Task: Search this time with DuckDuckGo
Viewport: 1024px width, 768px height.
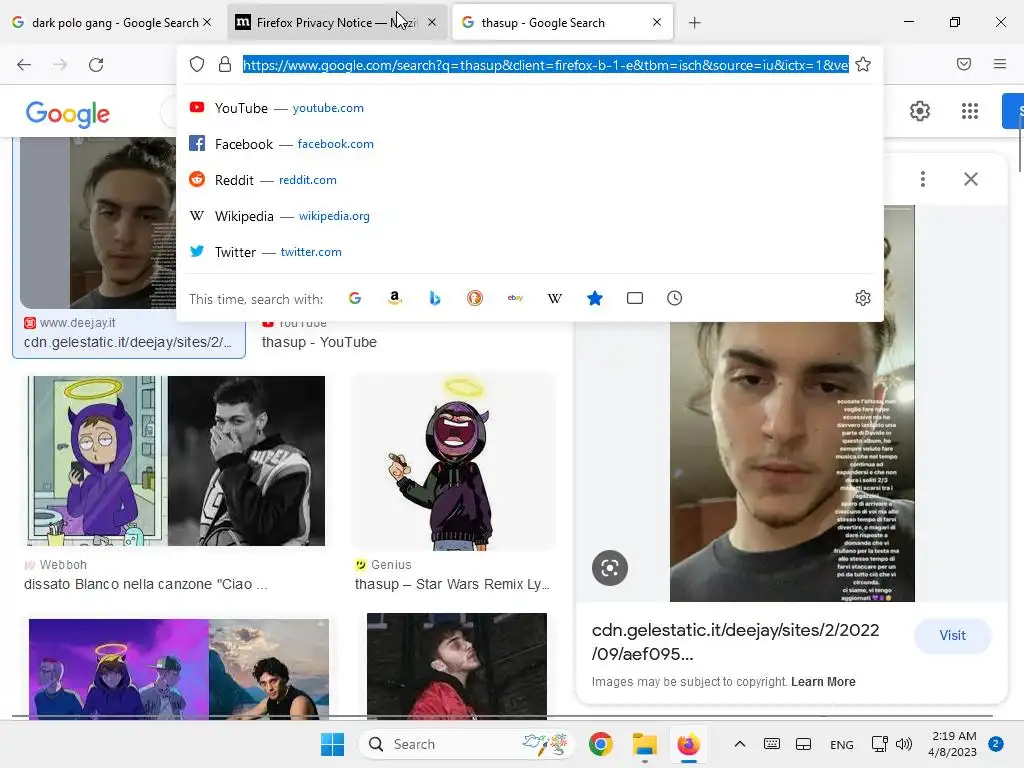Action: pyautogui.click(x=475, y=298)
